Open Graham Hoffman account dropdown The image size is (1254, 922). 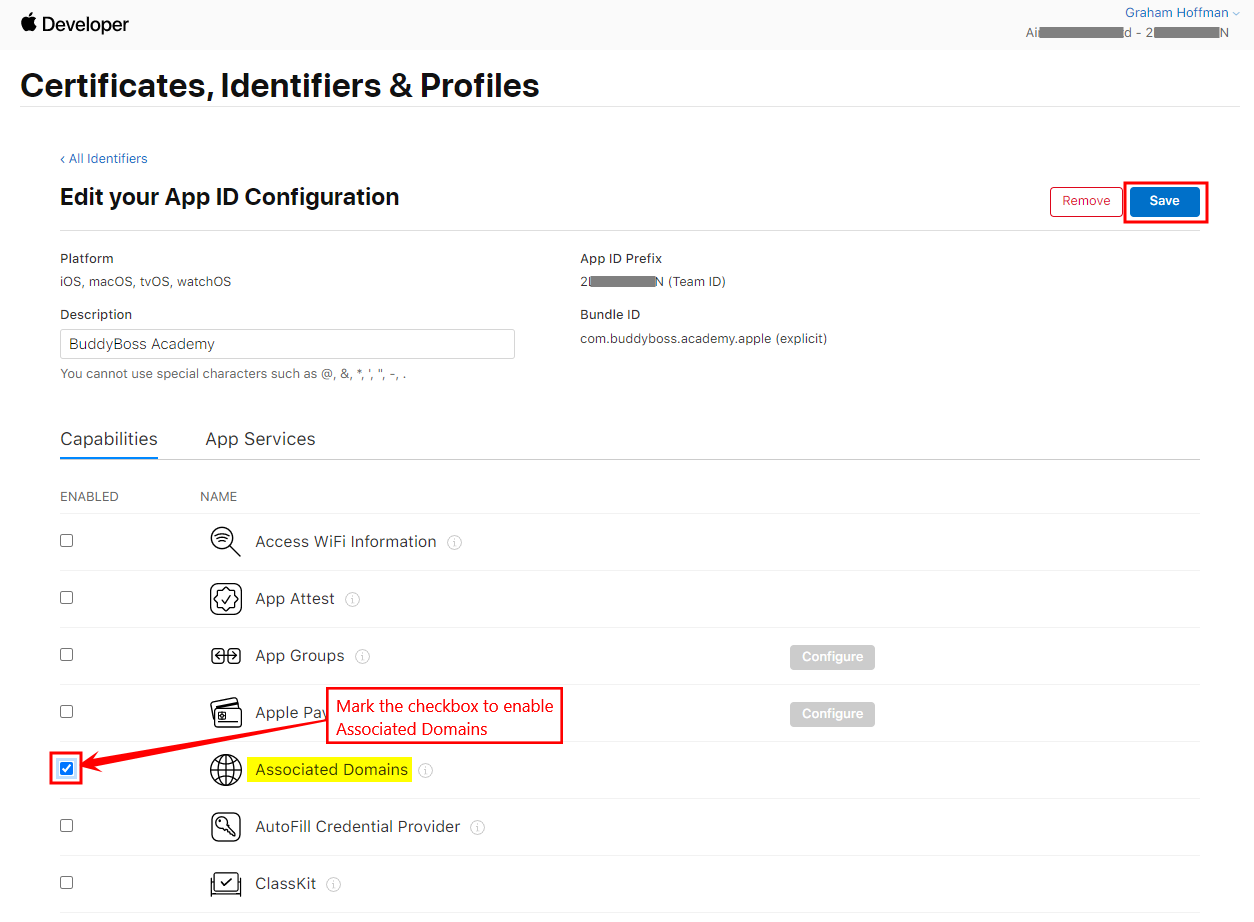click(1182, 13)
